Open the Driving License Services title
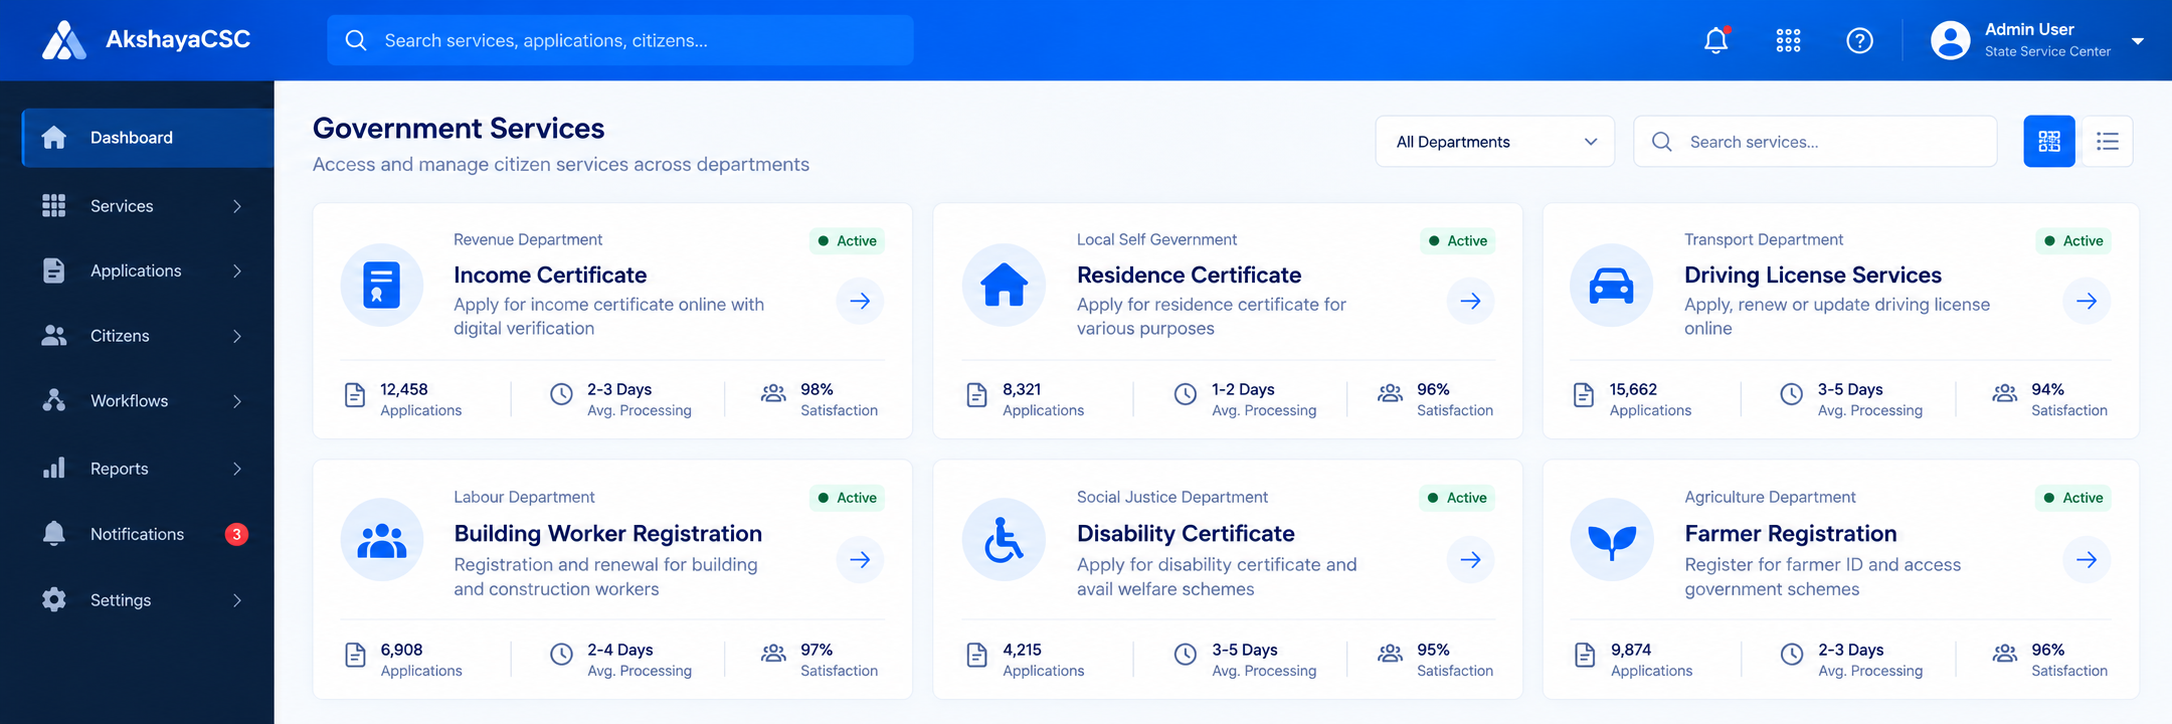The height and width of the screenshot is (724, 2172). click(x=1812, y=274)
